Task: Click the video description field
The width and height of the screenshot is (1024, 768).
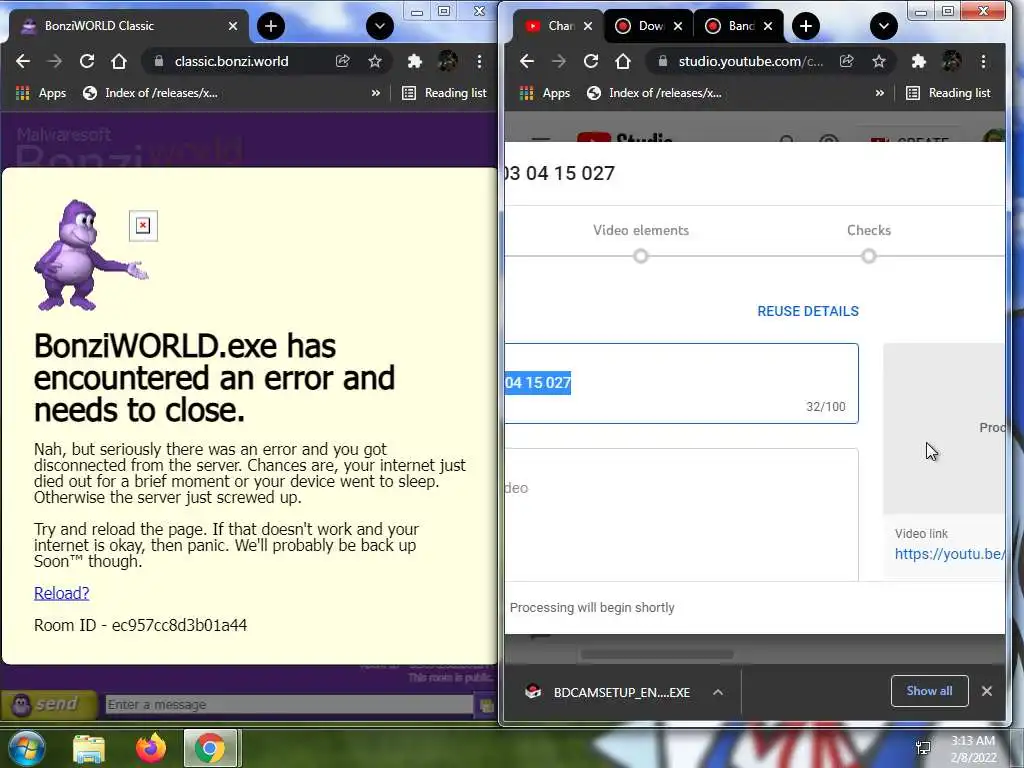Action: (681, 515)
